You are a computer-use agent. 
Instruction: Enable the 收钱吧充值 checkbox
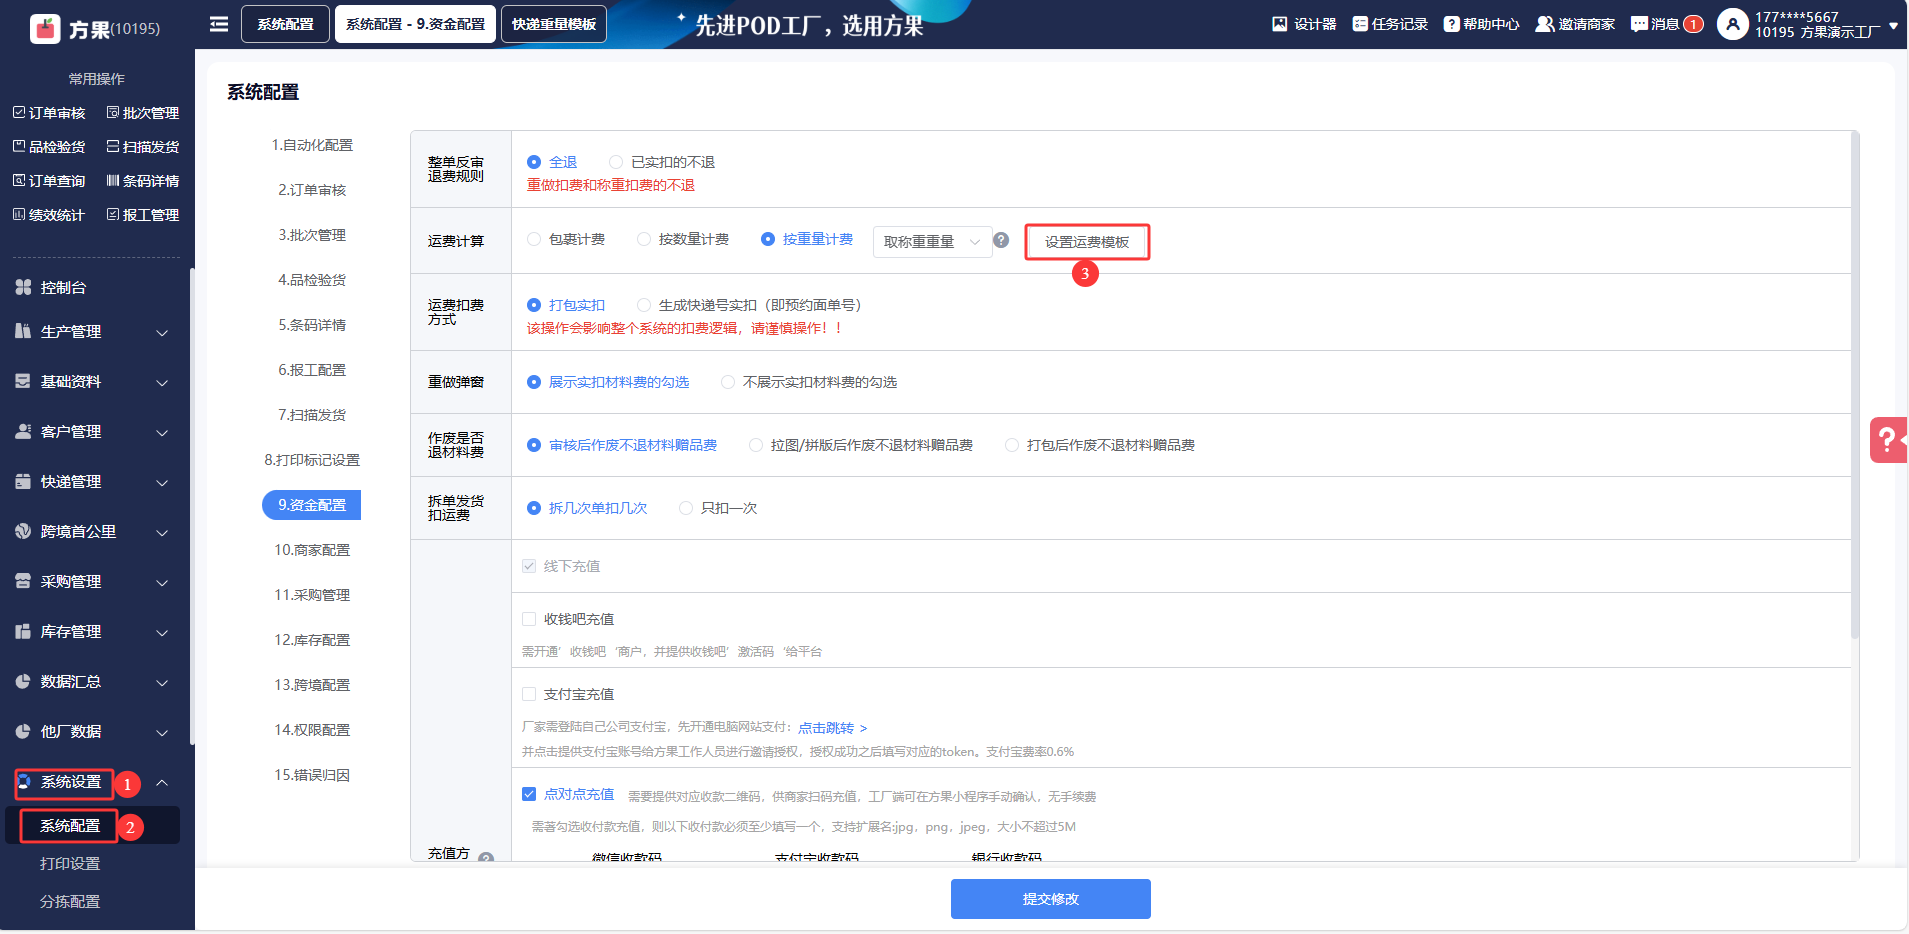click(529, 619)
